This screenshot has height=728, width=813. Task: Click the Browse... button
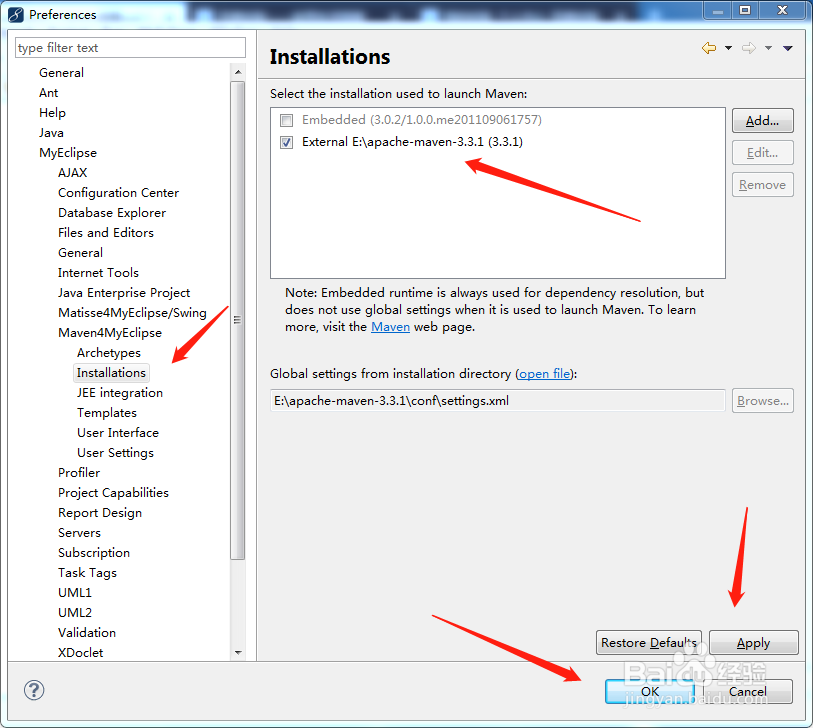pyautogui.click(x=763, y=401)
